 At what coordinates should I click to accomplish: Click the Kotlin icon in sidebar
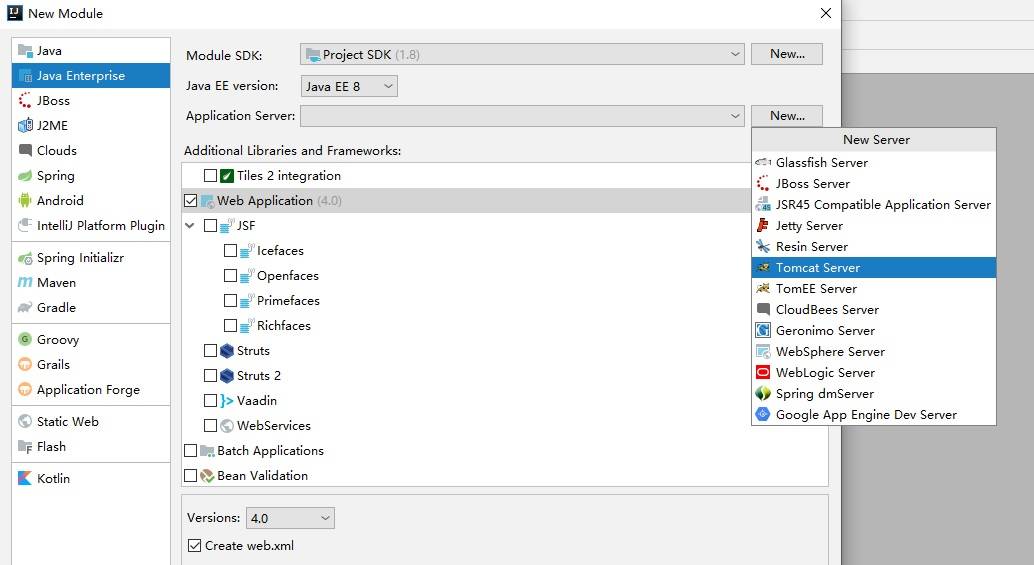pyautogui.click(x=25, y=479)
